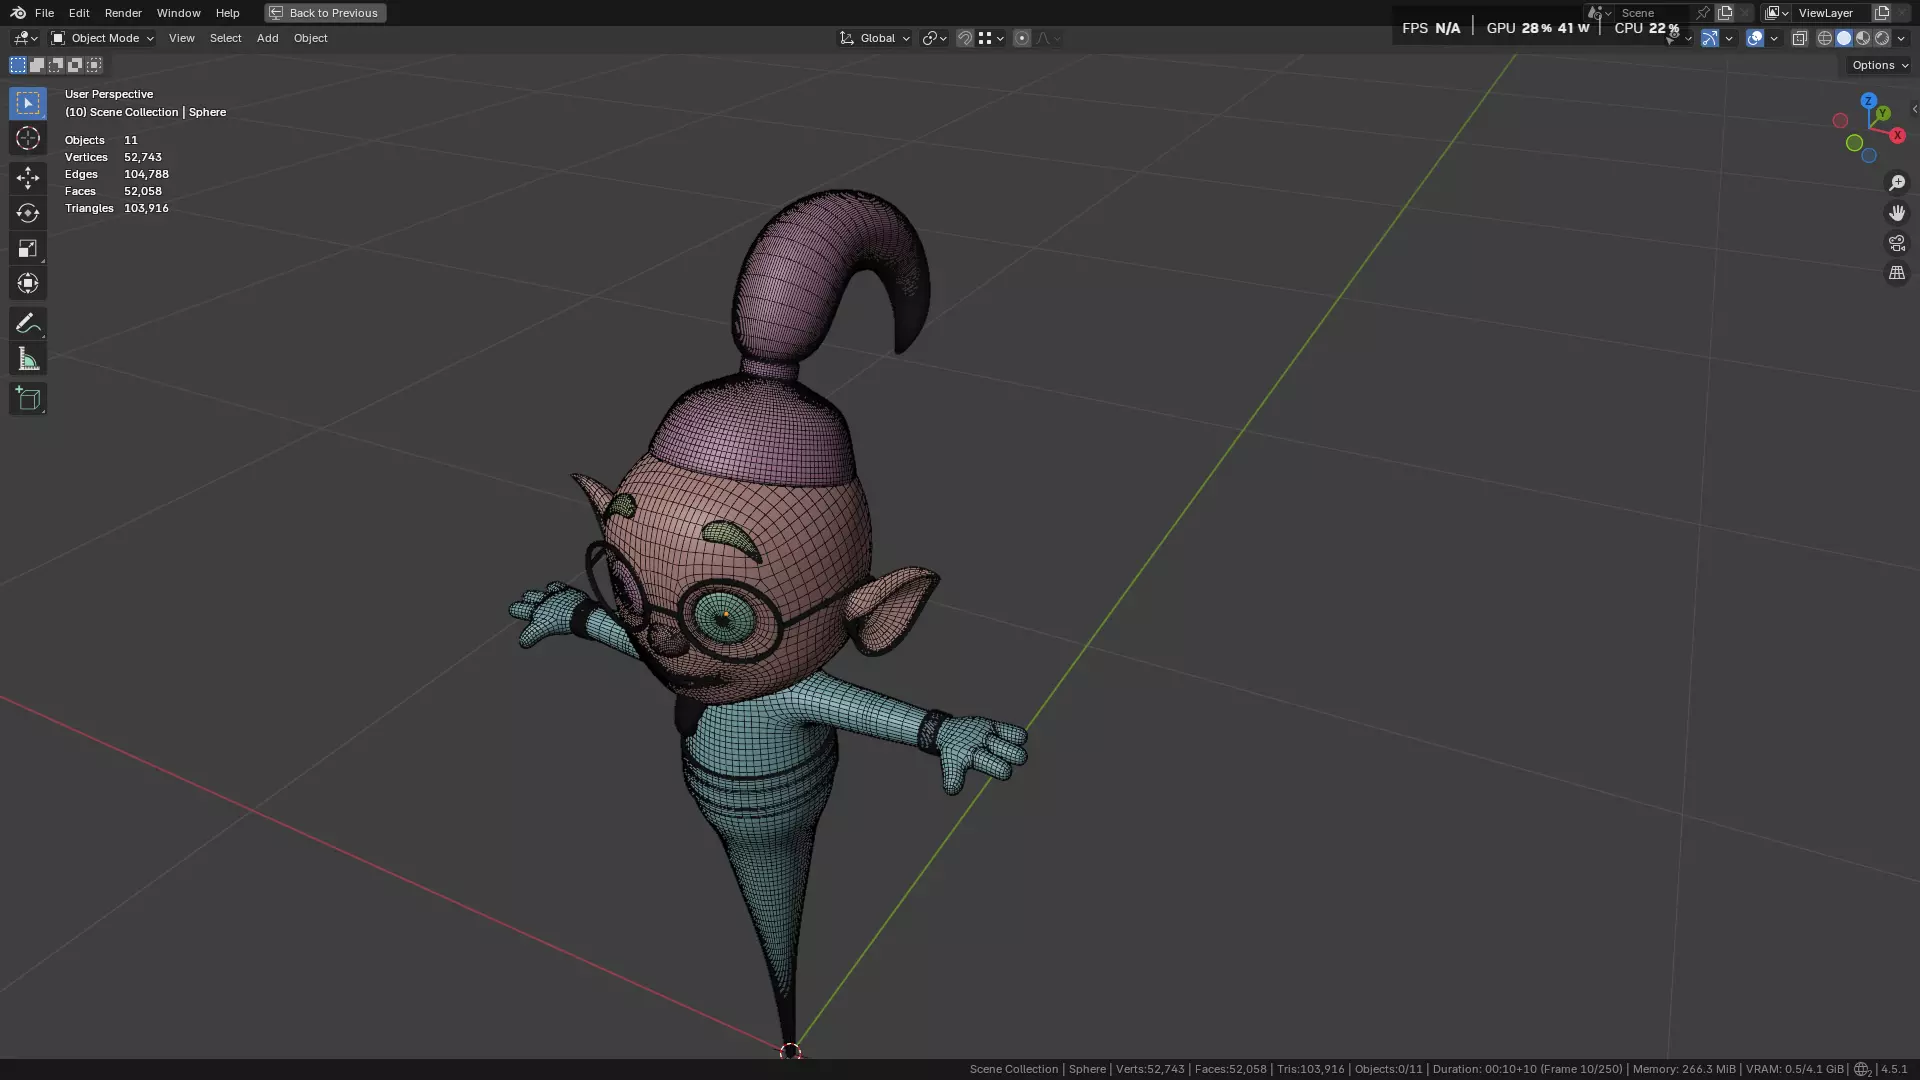Open the transform pivot point dropdown
The image size is (1920, 1080).
click(934, 38)
